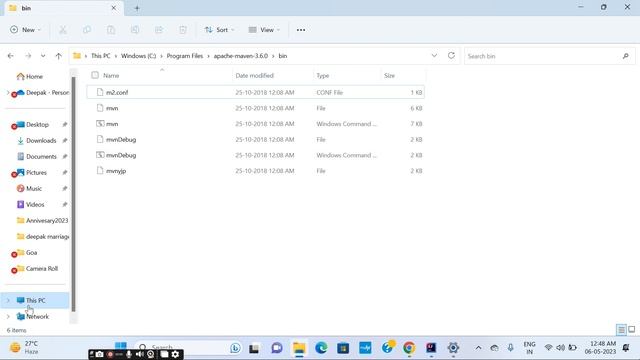The width and height of the screenshot is (640, 360).
Task: Sort by Date modified column header
Action: (x=254, y=76)
